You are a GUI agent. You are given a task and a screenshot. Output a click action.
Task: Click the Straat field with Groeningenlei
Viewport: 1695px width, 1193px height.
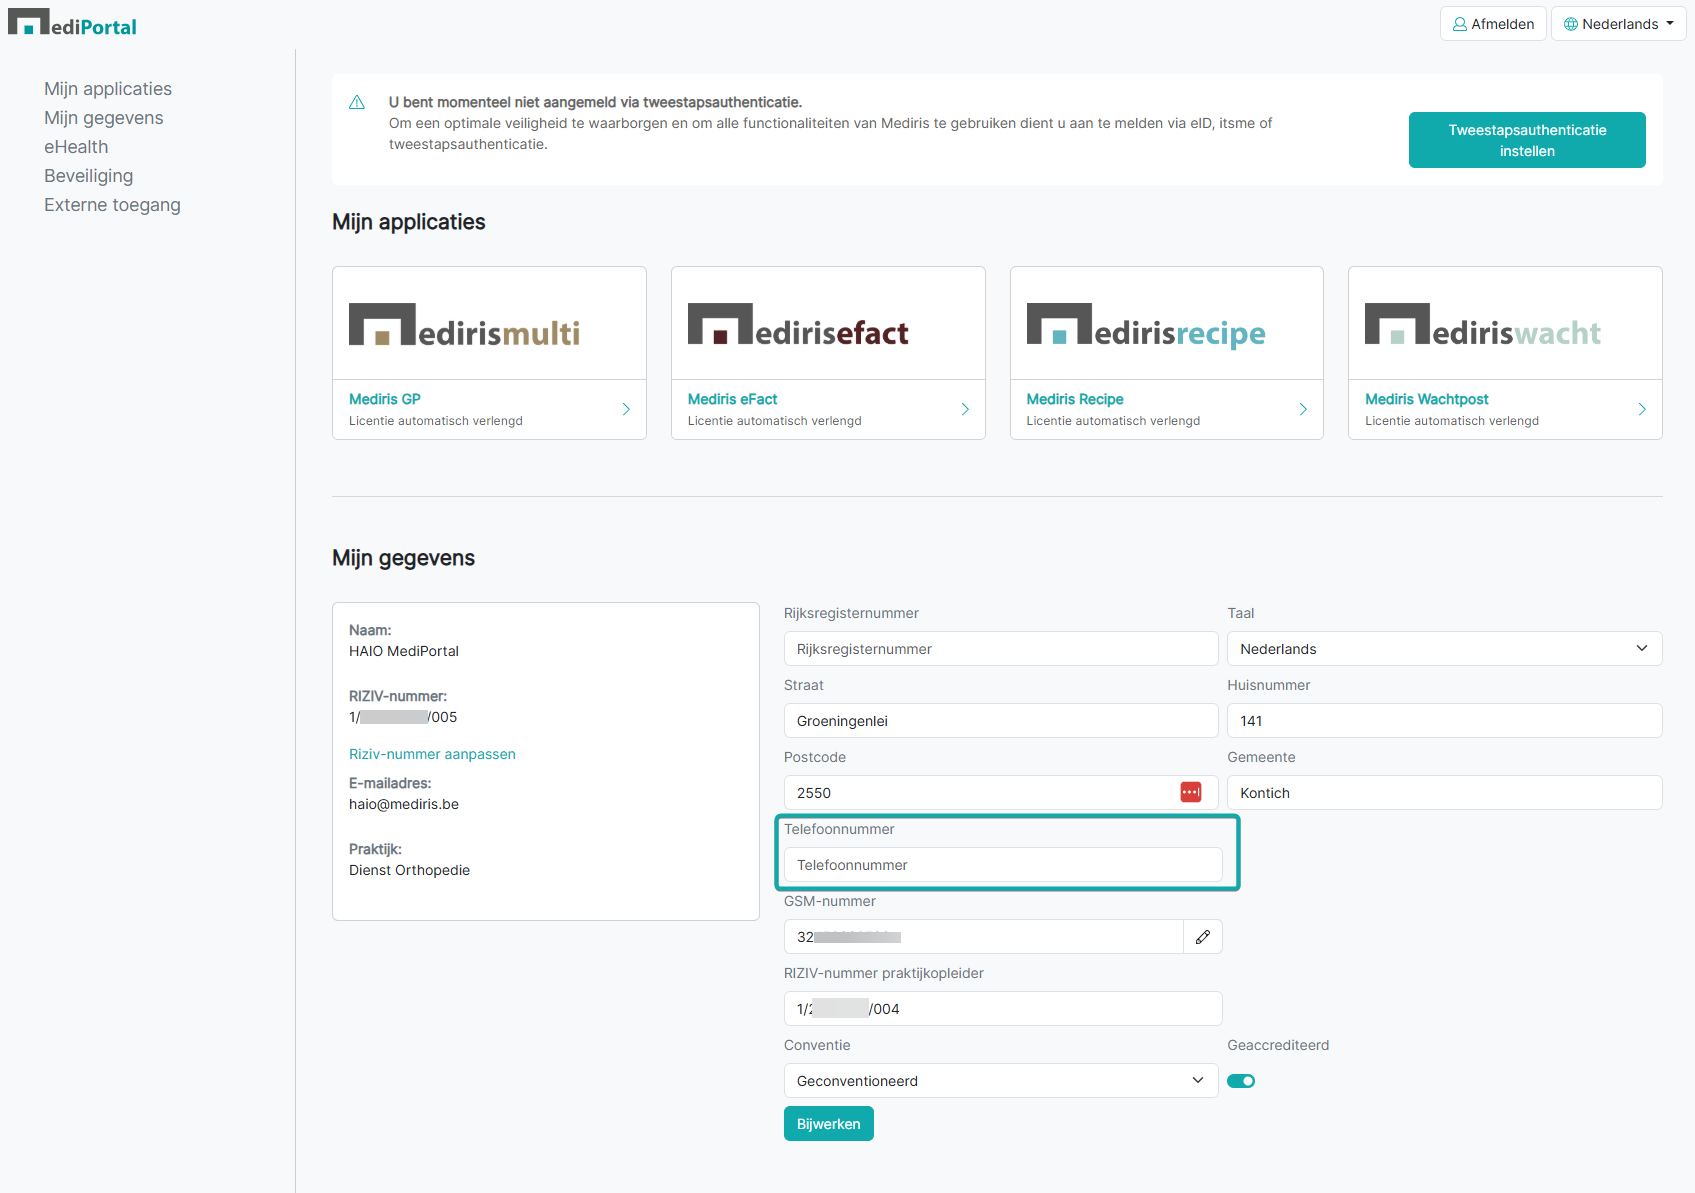pos(1001,721)
